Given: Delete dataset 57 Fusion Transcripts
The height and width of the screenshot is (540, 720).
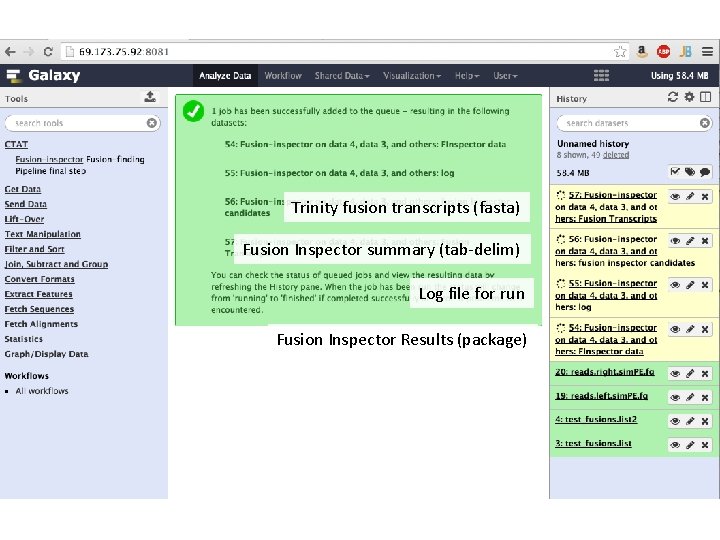Looking at the screenshot, I should coord(705,197).
